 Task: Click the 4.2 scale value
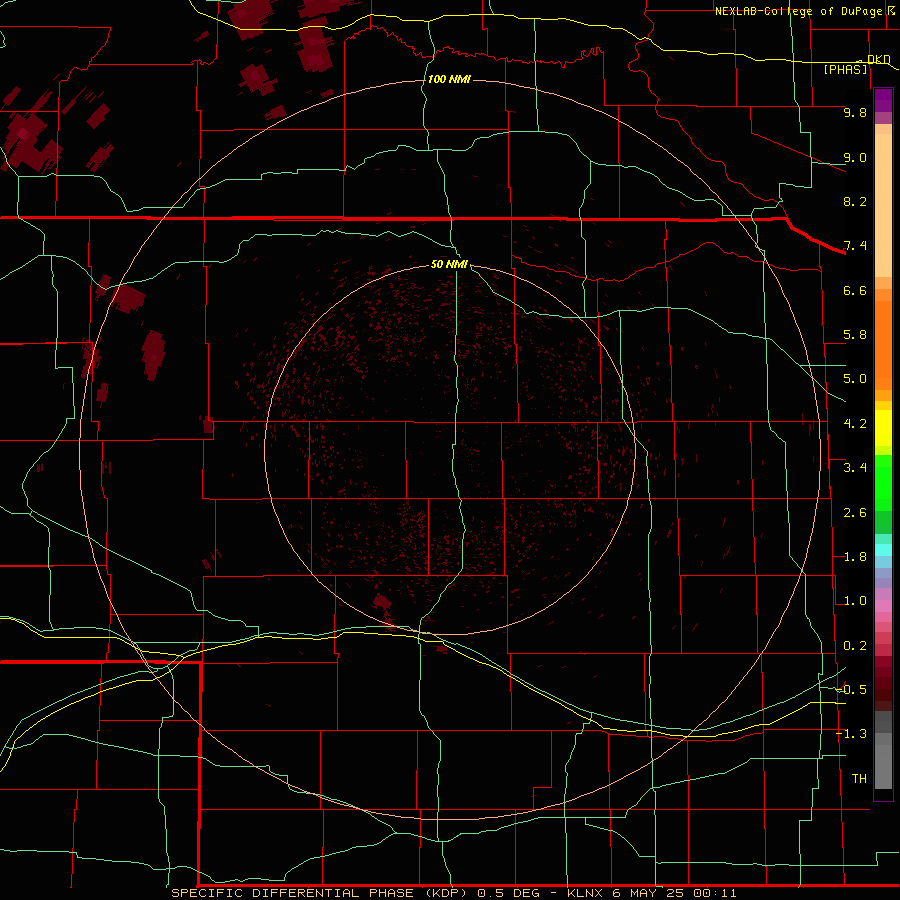(855, 424)
